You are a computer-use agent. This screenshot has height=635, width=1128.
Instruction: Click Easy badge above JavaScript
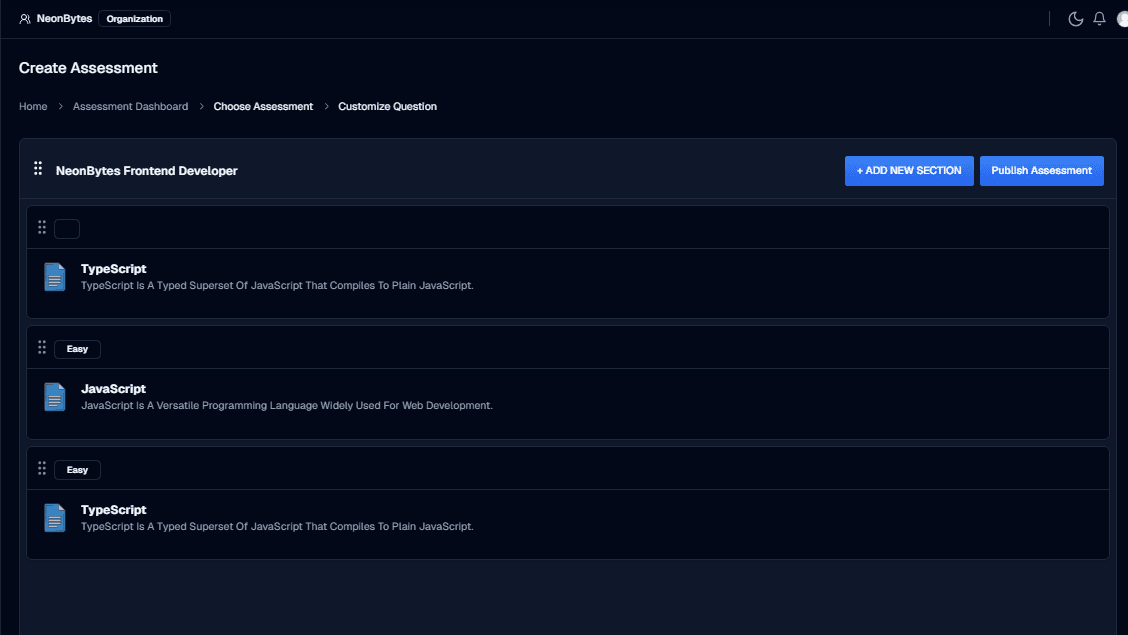tap(78, 349)
